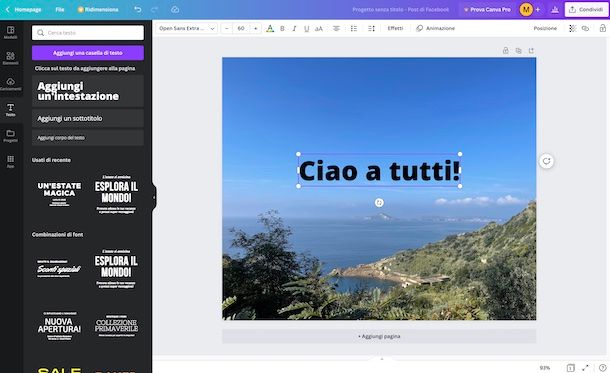Open the Modelli sidebar tab
610x373 pixels.
click(11, 33)
